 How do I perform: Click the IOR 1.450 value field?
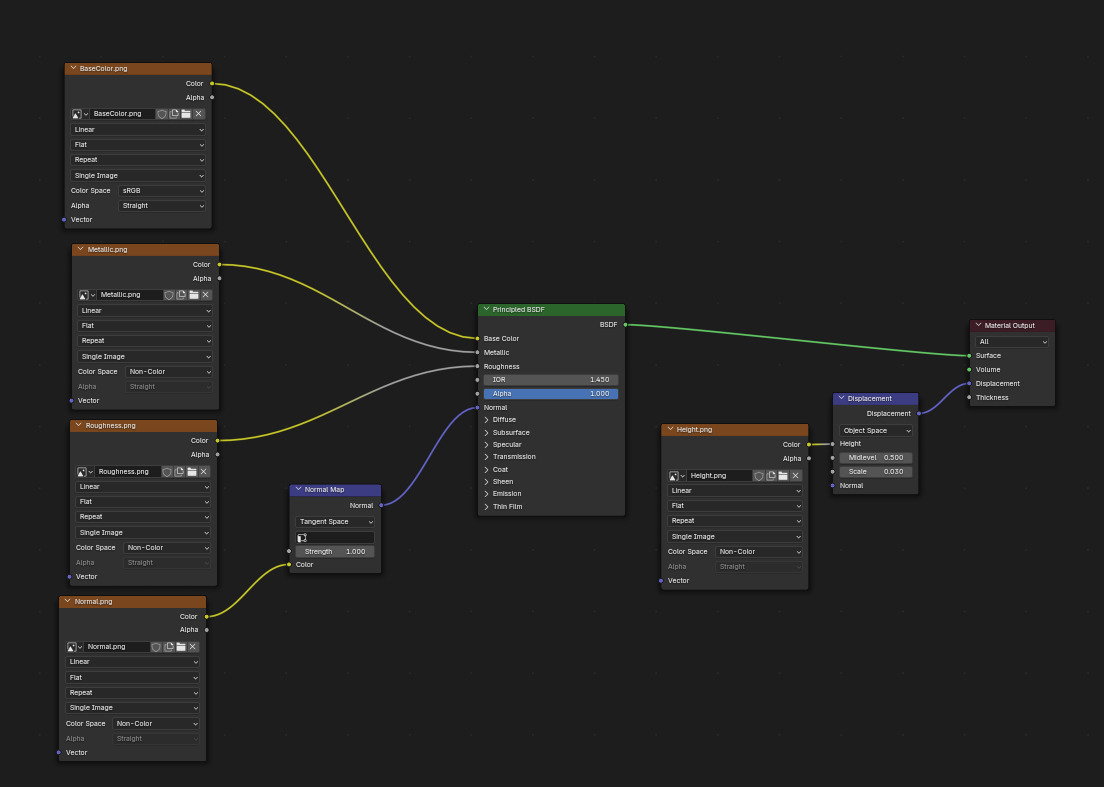click(x=551, y=380)
